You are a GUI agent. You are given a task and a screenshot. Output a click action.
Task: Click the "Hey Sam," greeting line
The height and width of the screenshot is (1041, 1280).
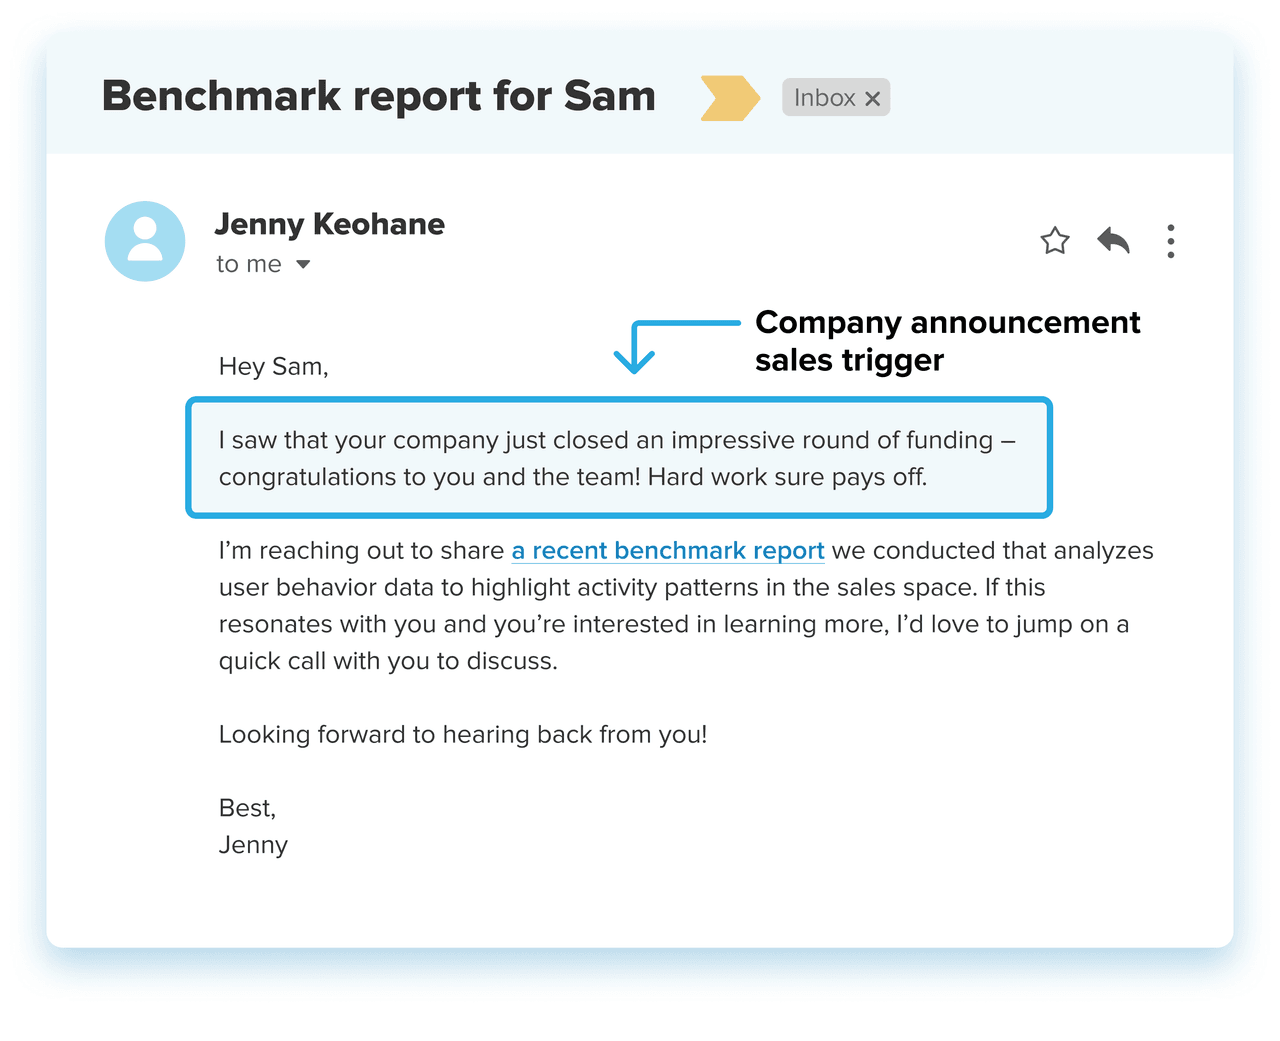pyautogui.click(x=273, y=367)
